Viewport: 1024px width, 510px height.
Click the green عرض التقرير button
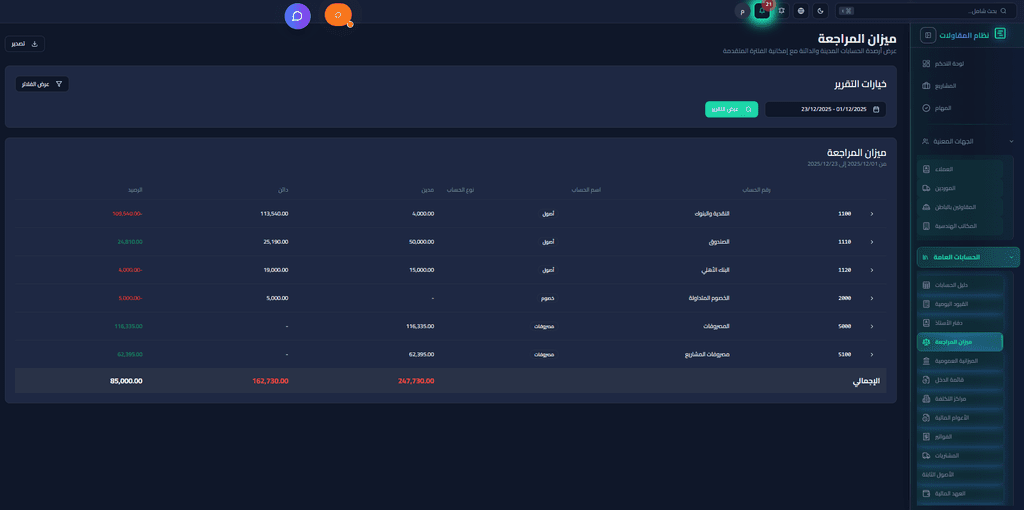(x=731, y=110)
